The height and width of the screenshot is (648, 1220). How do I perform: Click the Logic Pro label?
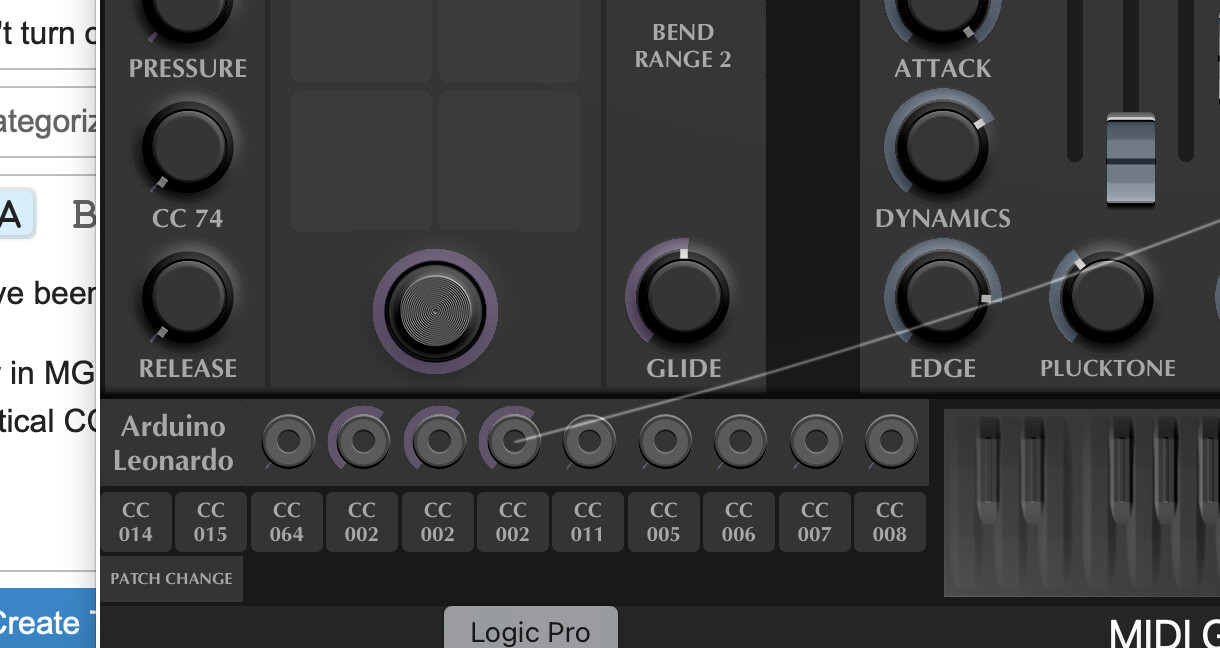click(x=530, y=632)
